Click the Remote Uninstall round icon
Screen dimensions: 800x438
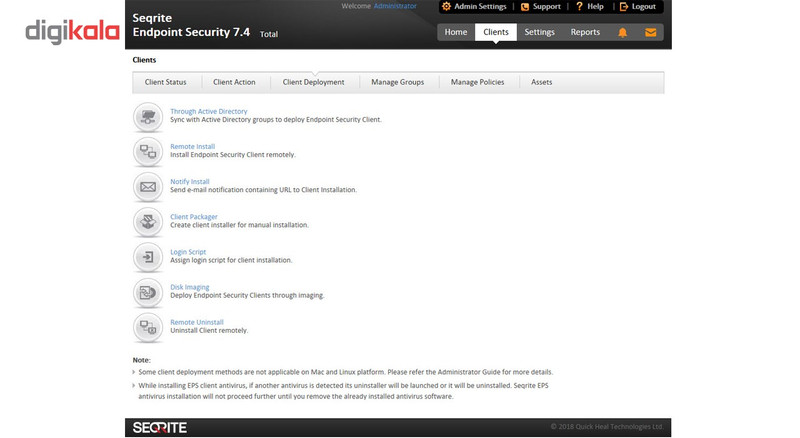coord(148,327)
